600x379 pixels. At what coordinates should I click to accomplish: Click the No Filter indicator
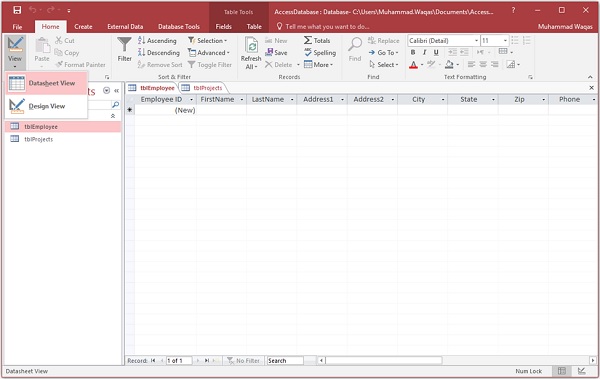[243, 361]
